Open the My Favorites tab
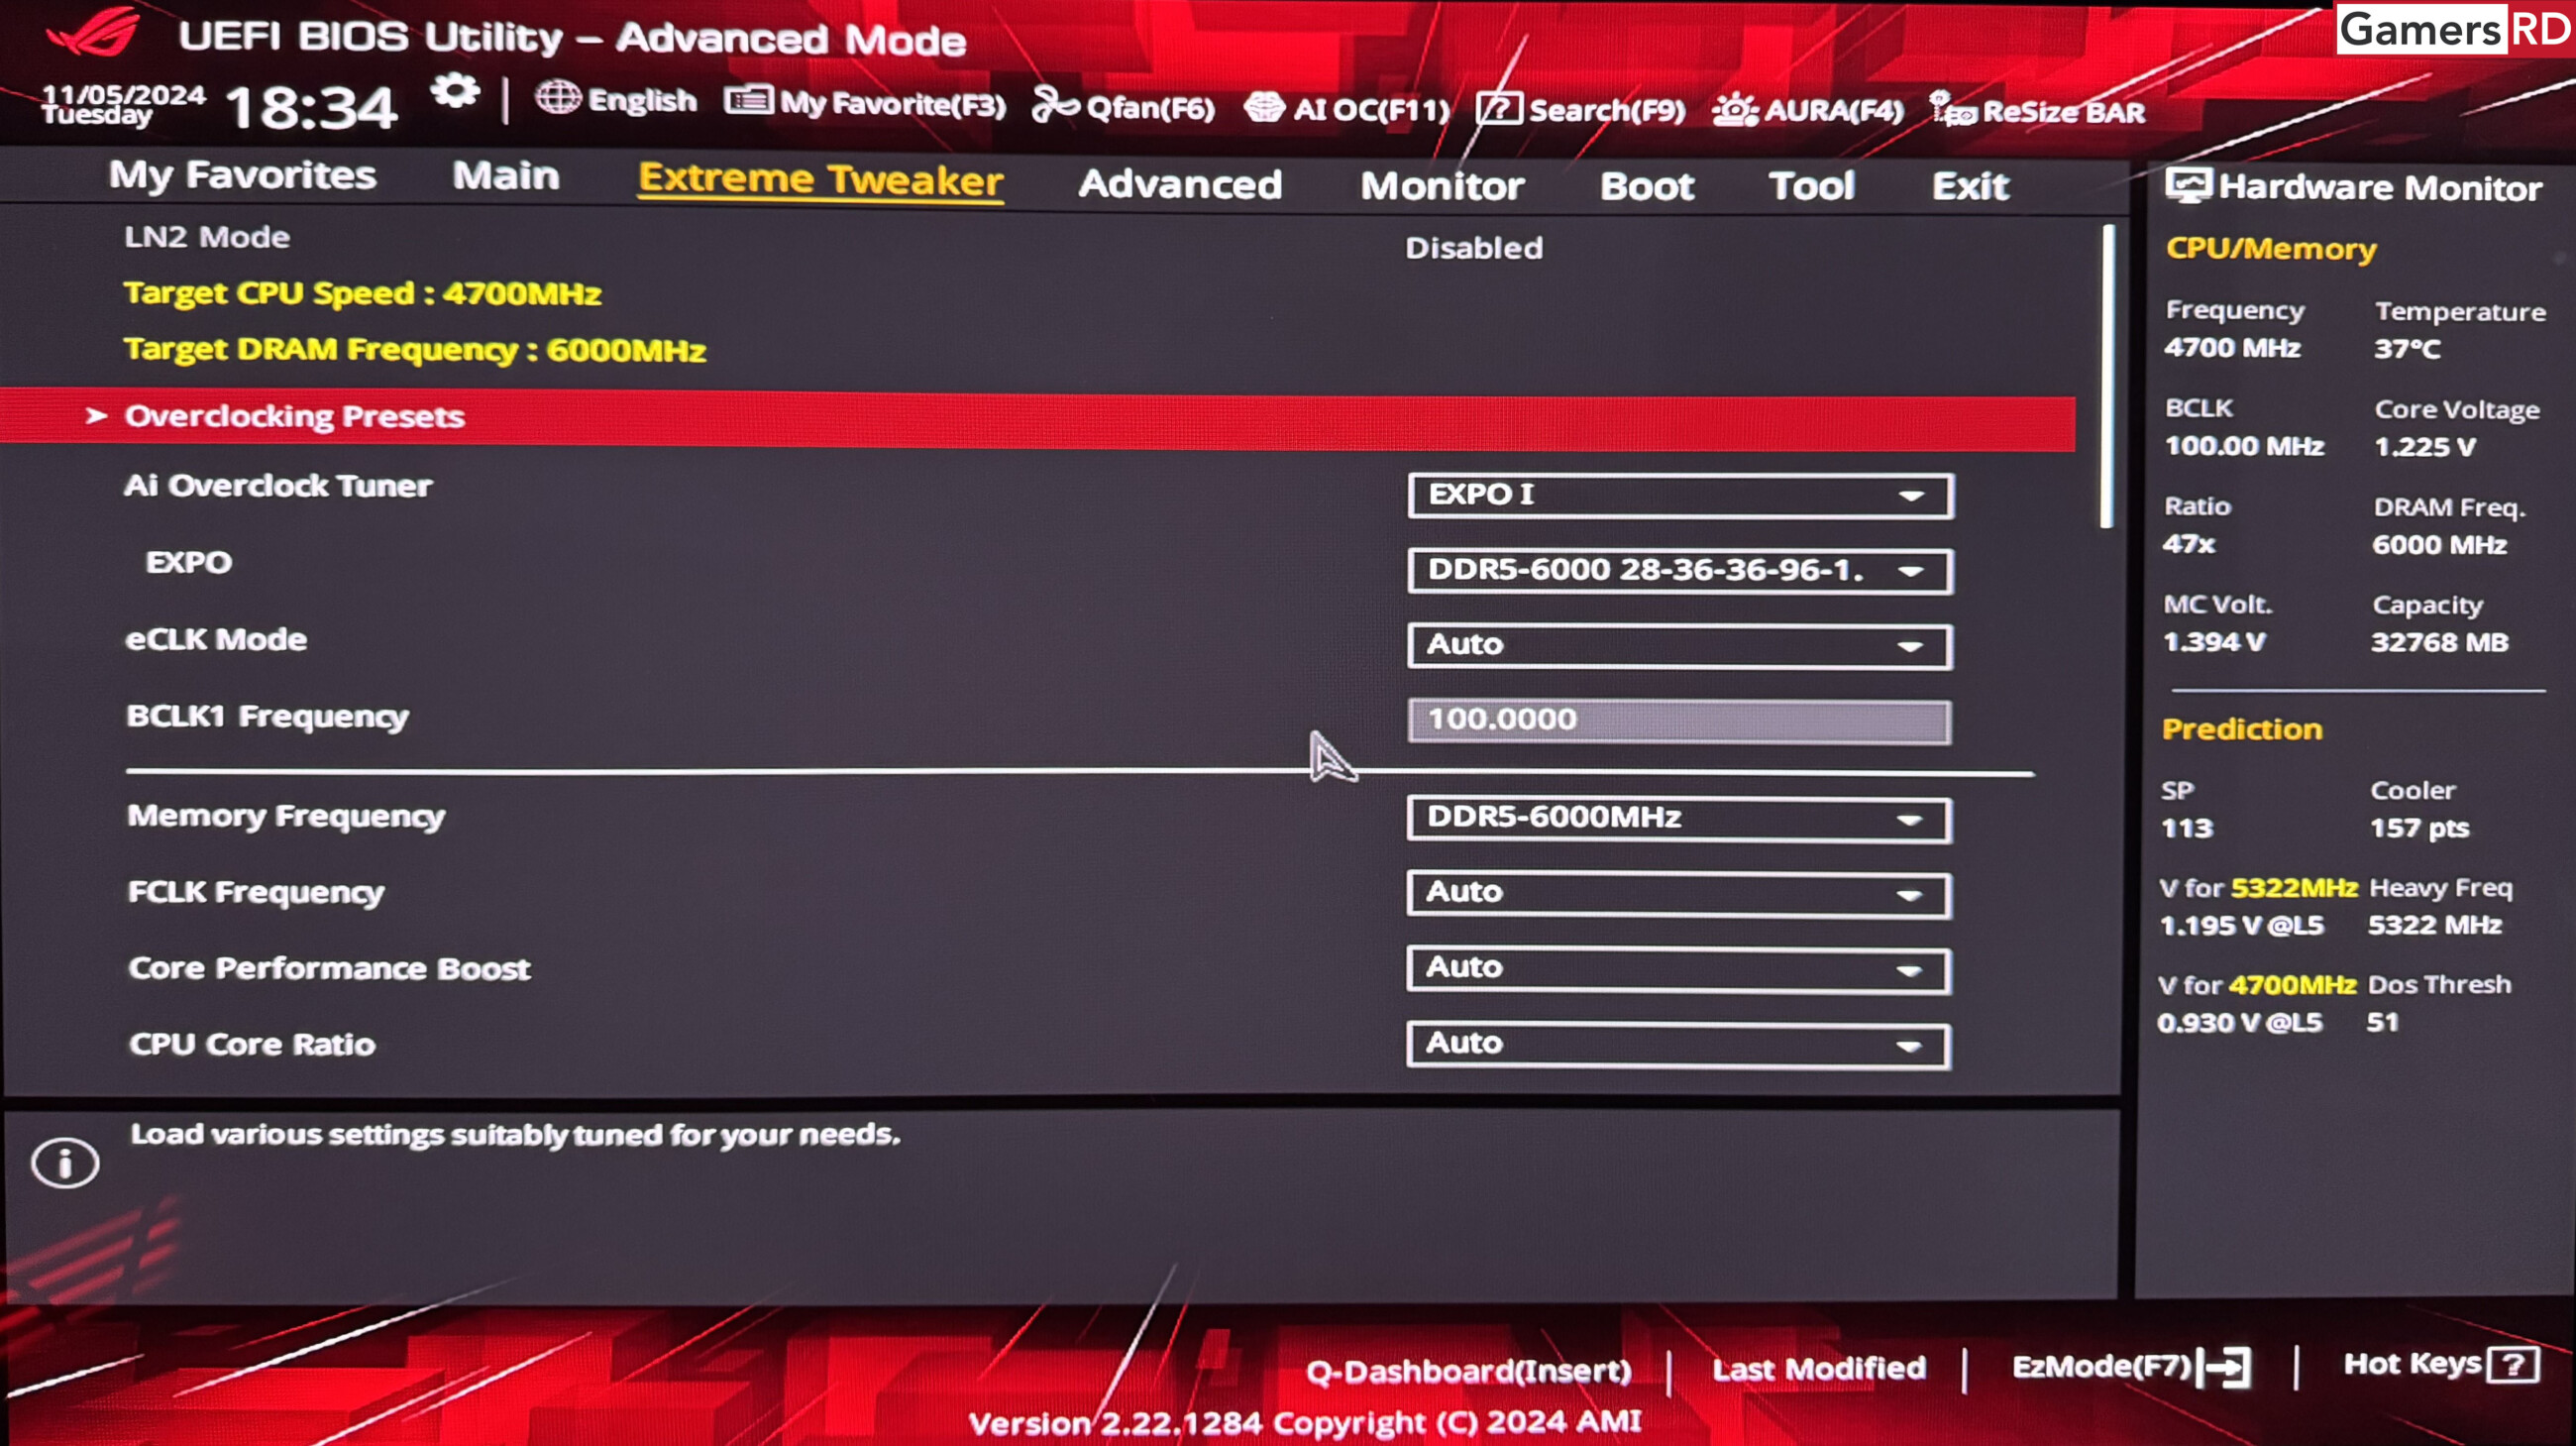Viewport: 2576px width, 1446px height. 242,175
